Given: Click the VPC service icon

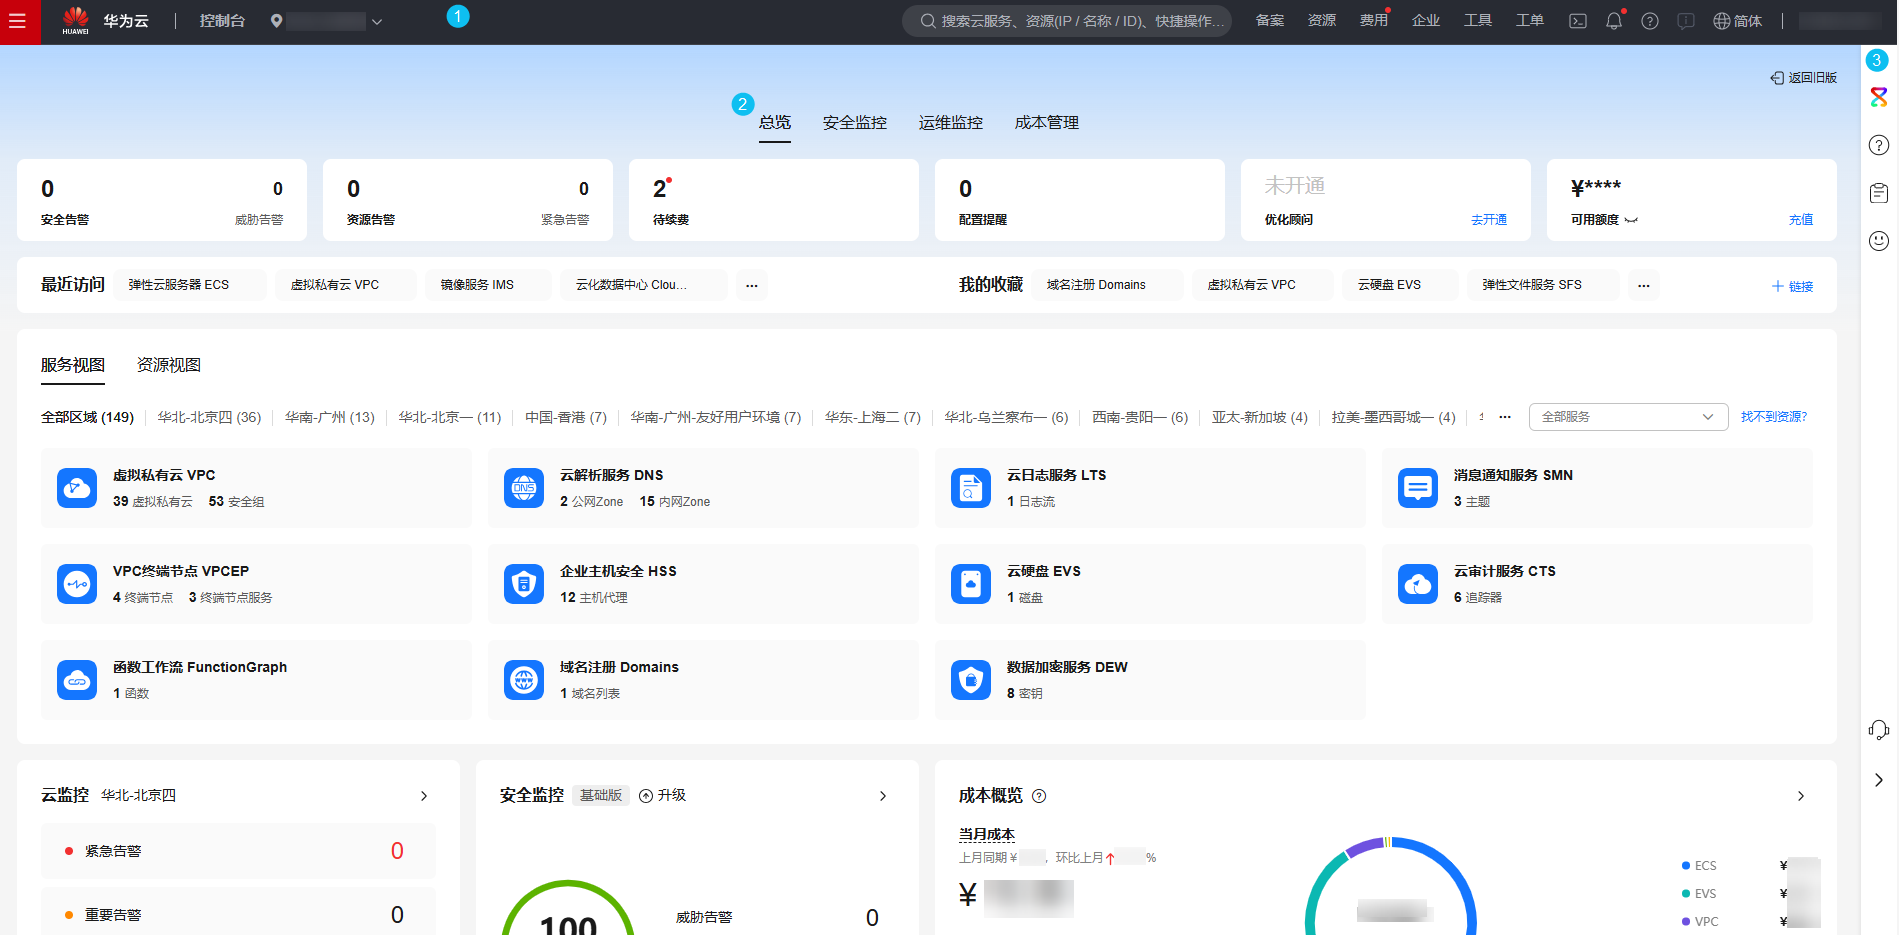Looking at the screenshot, I should click(77, 488).
